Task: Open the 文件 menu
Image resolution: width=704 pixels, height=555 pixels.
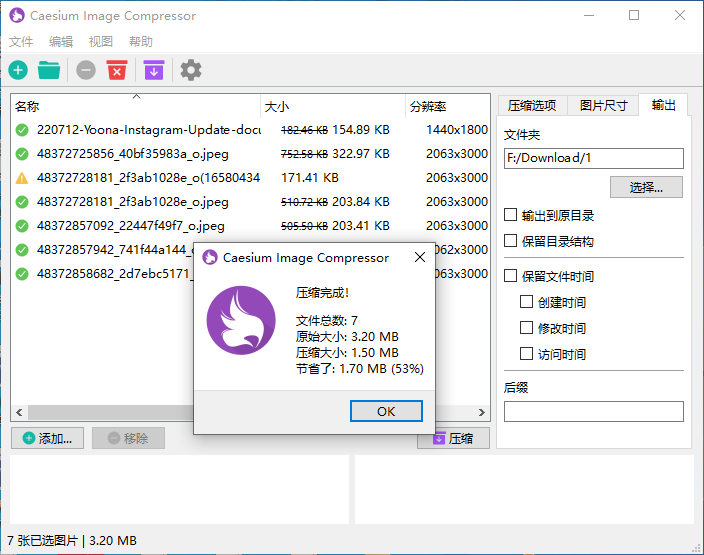Action: [21, 41]
